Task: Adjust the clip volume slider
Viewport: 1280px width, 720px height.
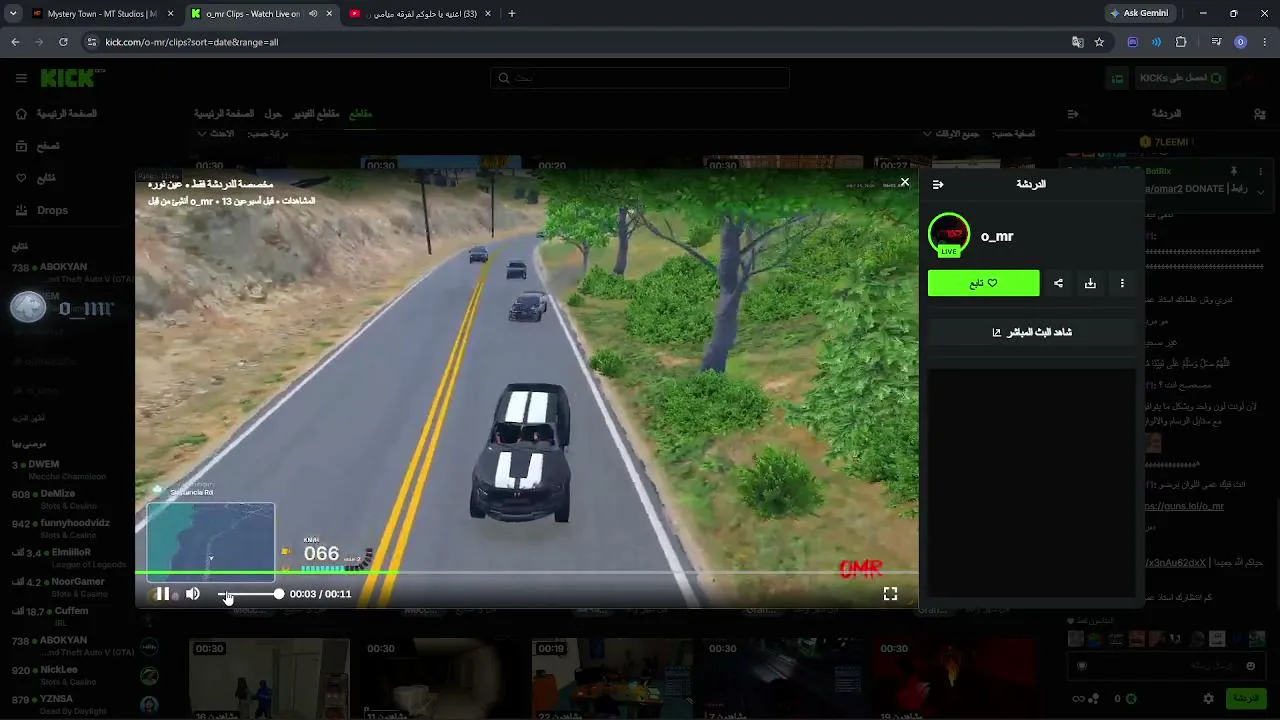Action: click(x=250, y=594)
